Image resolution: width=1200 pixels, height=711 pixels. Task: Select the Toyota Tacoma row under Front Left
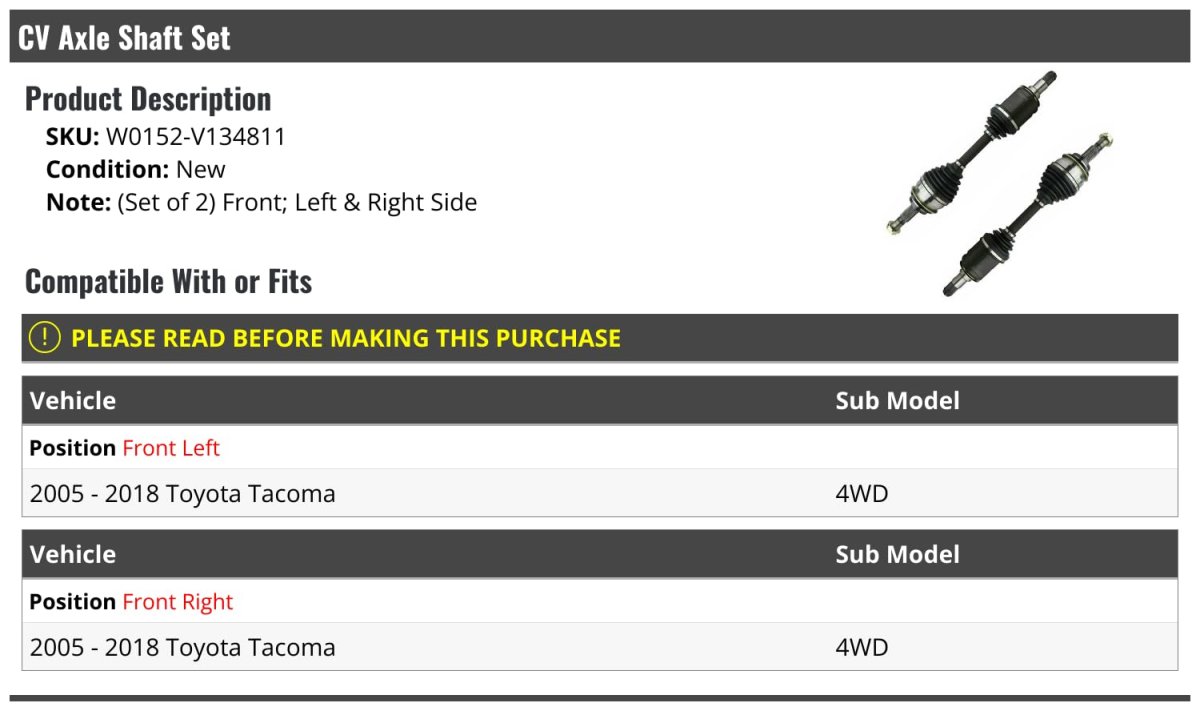pos(183,494)
